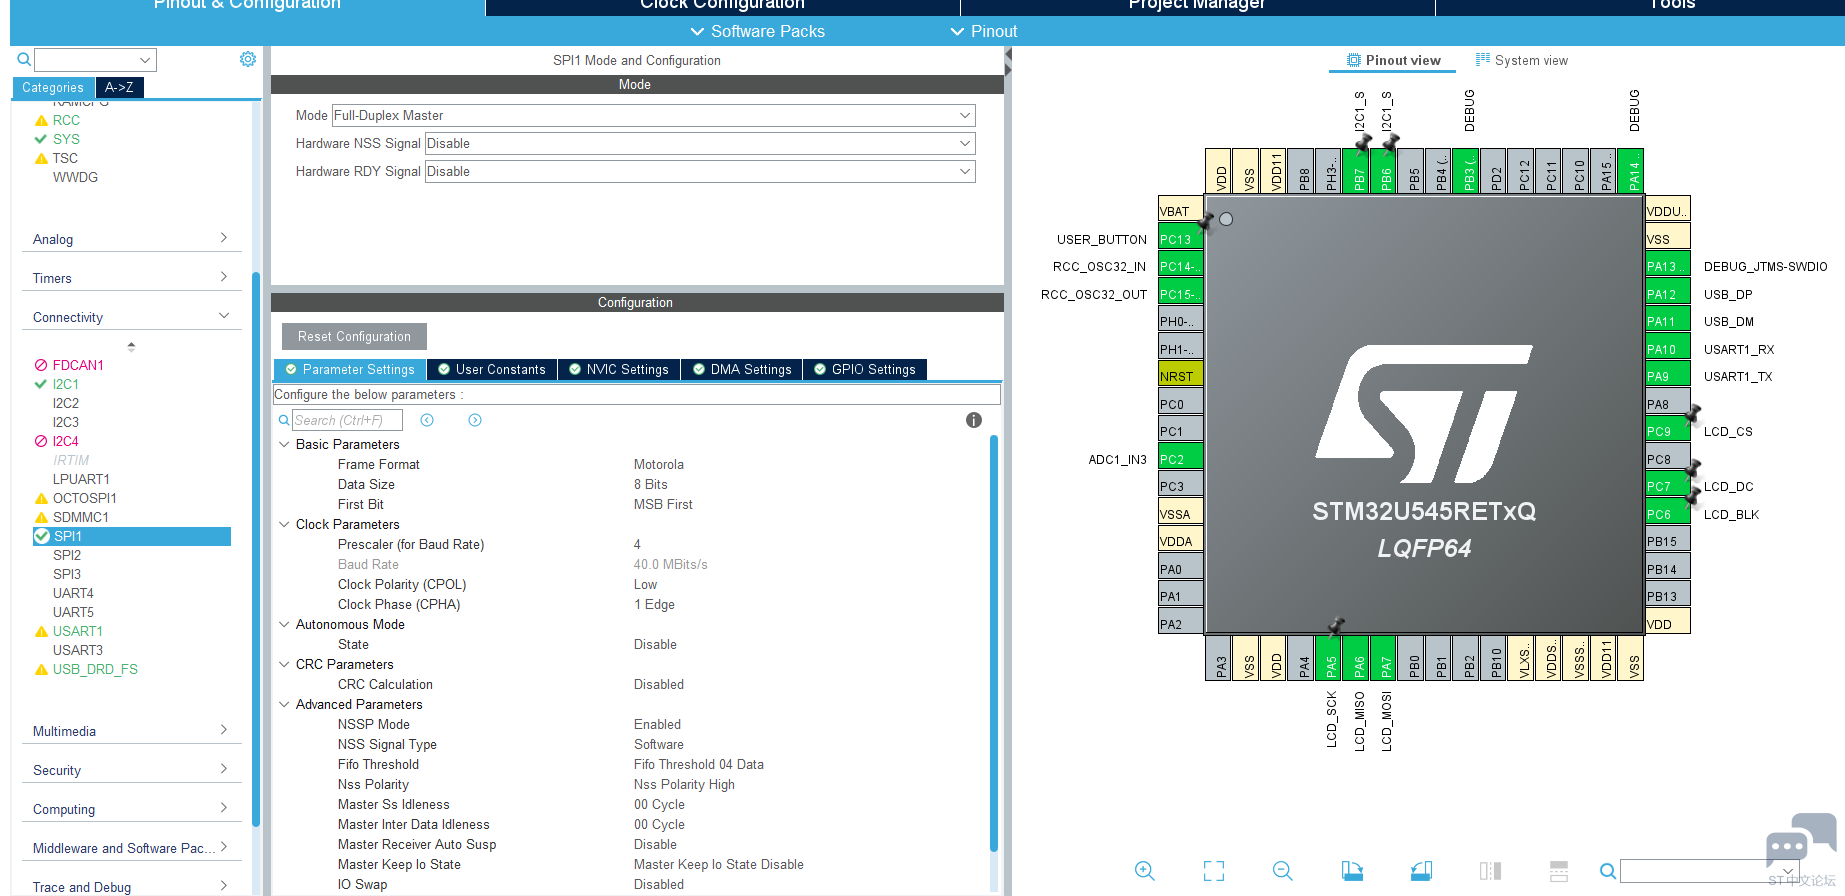Go to previous parameter search result
The image size is (1845, 896).
(x=427, y=420)
